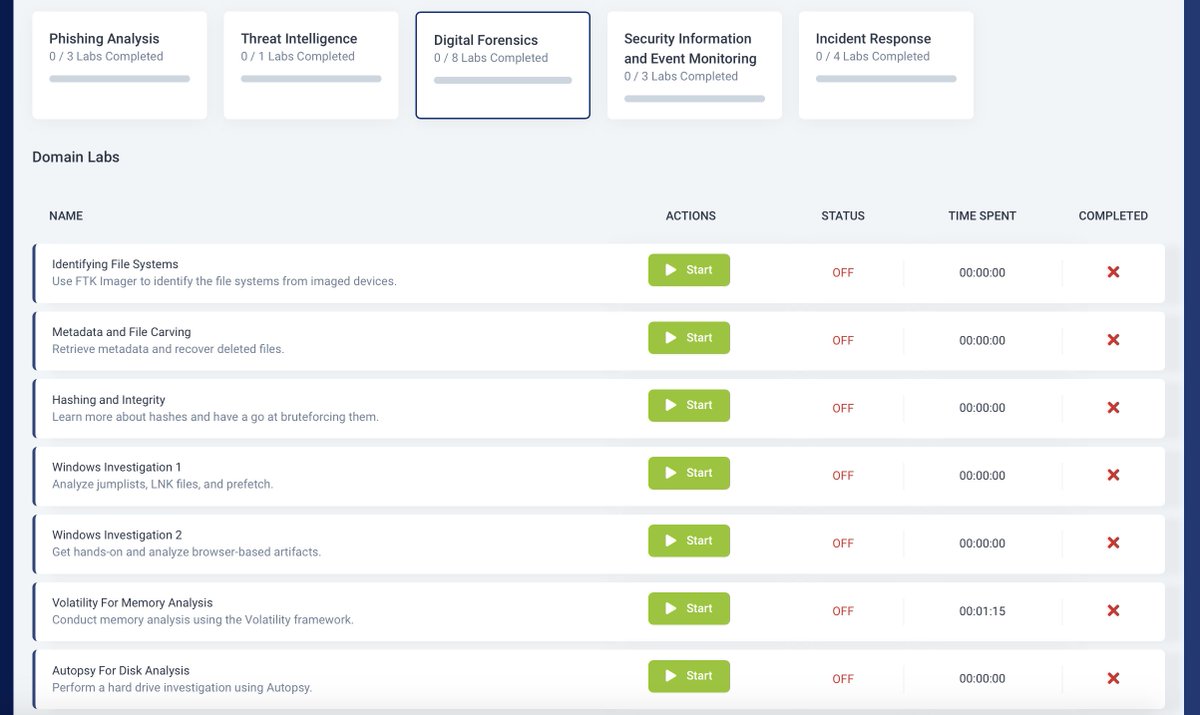1200x715 pixels.
Task: Click '0 / 1 Labs Completed' text
Action: coord(298,57)
